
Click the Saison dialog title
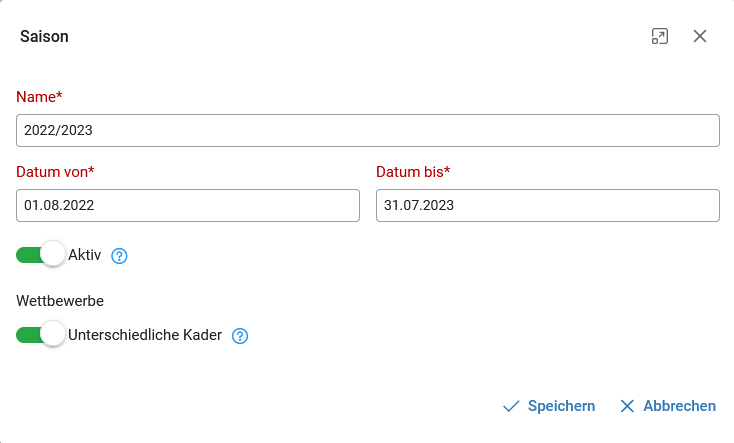pyautogui.click(x=44, y=37)
